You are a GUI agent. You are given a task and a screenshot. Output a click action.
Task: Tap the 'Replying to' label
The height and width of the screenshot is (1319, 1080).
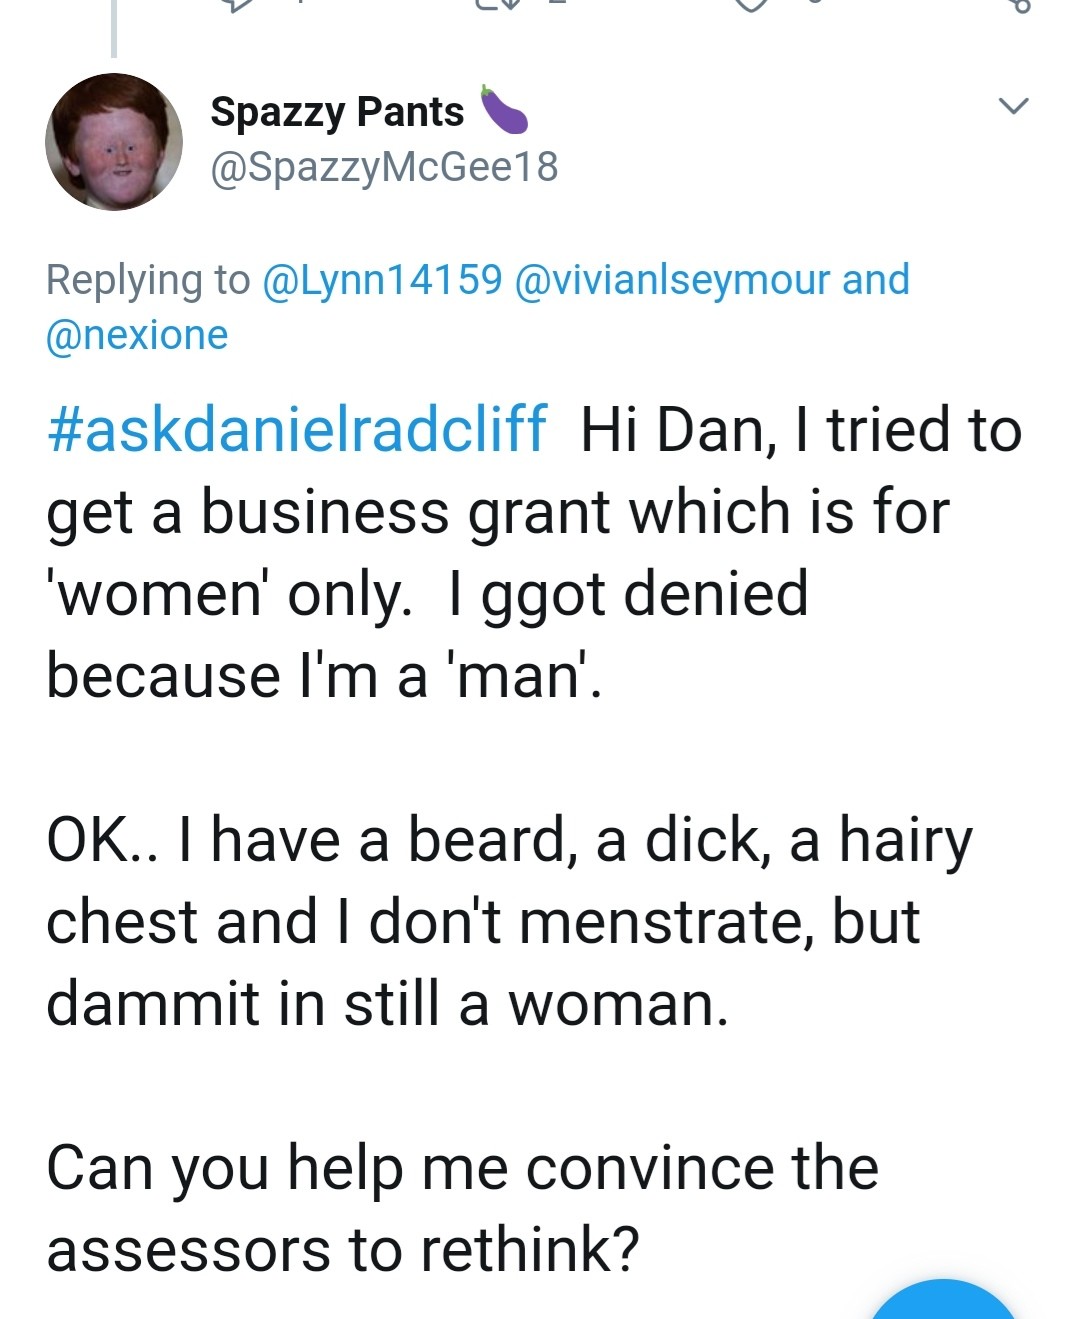click(x=148, y=280)
